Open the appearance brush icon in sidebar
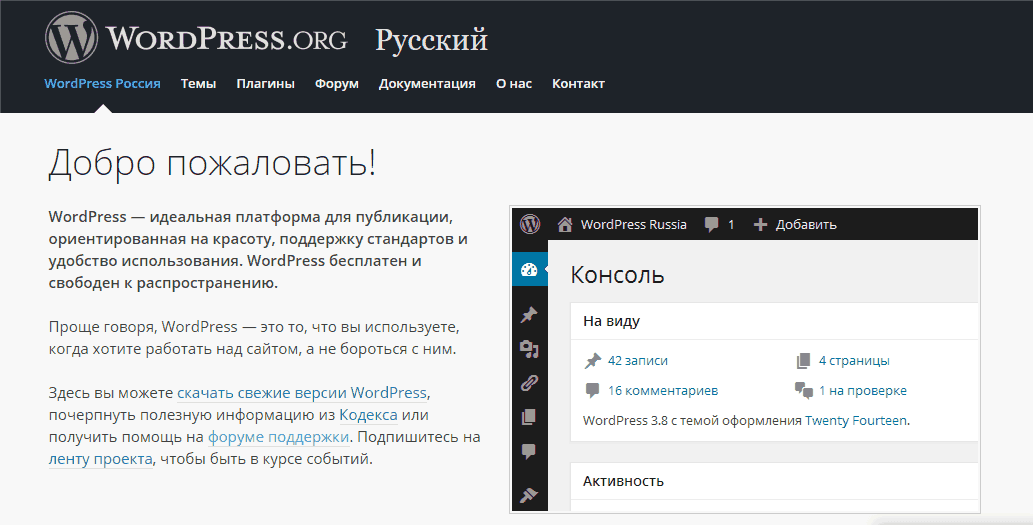The image size is (1033, 525). coord(529,495)
